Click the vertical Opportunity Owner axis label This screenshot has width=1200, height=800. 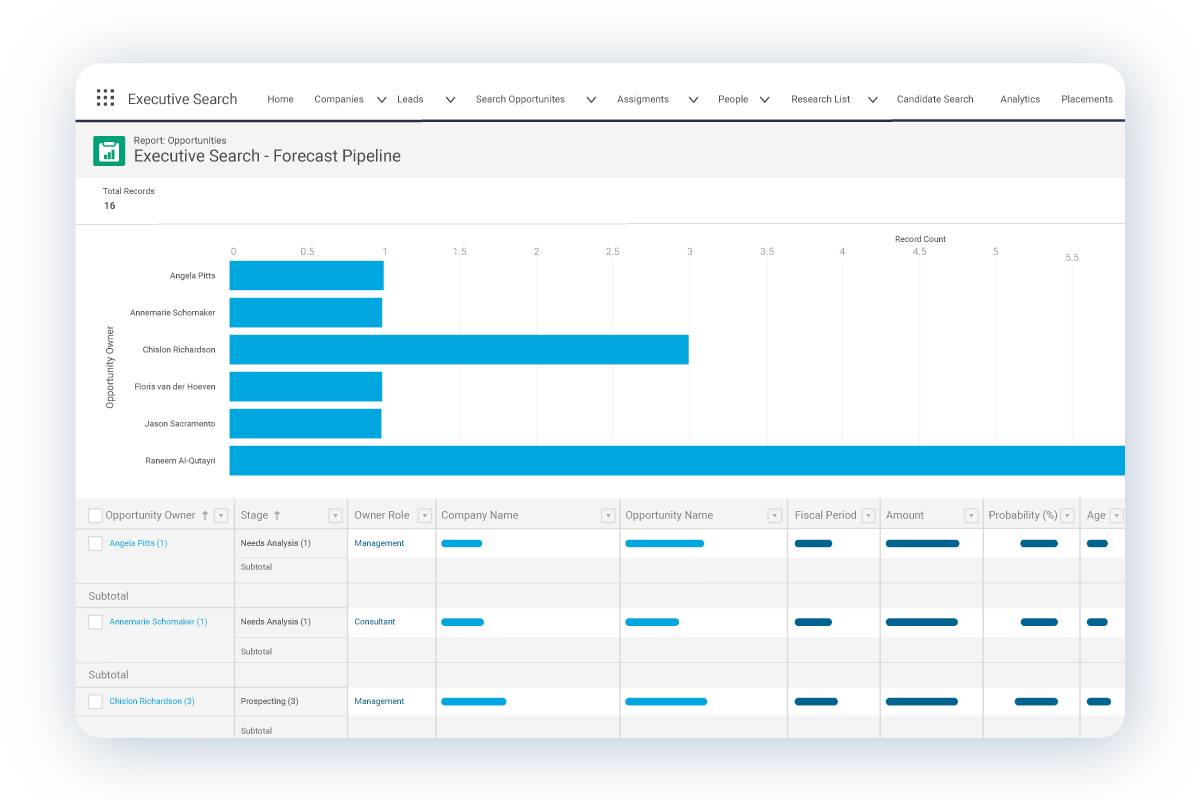click(110, 367)
